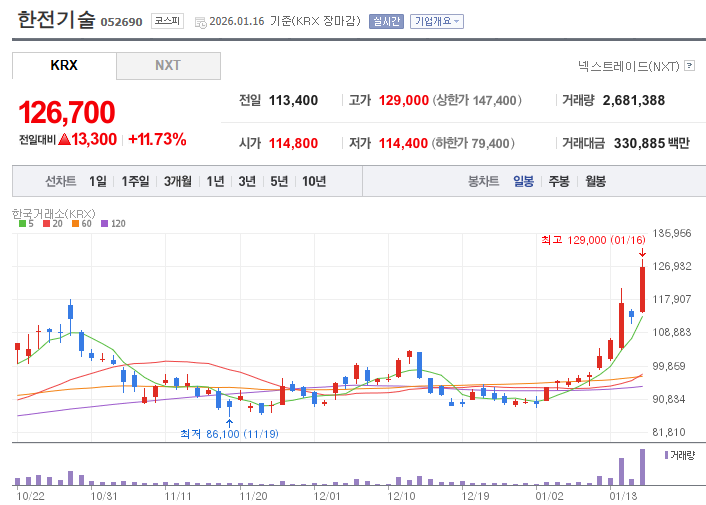Click the 10/22 date axis label
The height and width of the screenshot is (505, 706).
click(x=31, y=496)
